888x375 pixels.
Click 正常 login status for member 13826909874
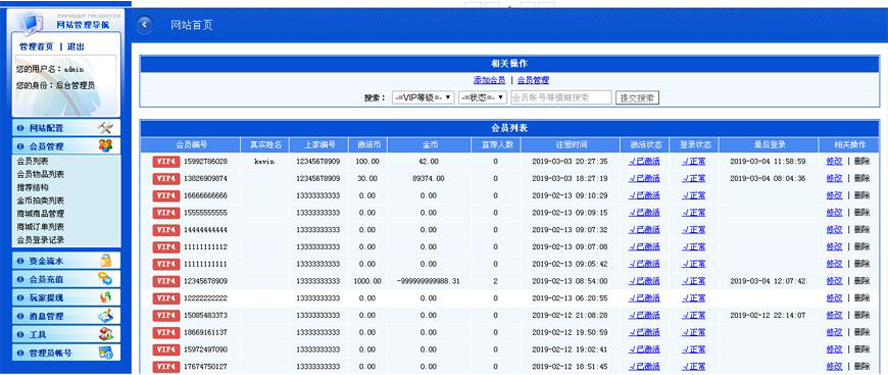[x=694, y=178]
